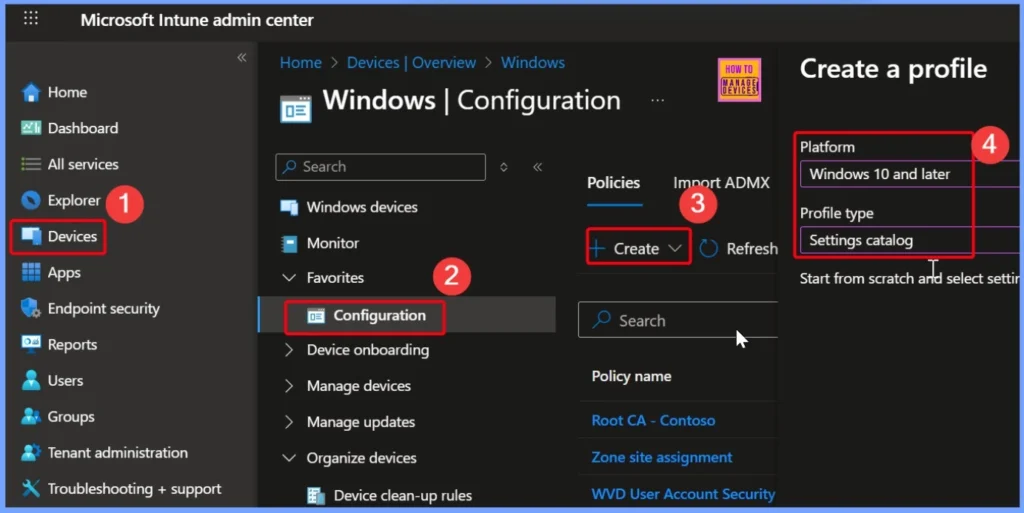Select Home in left navigation
Screen dimensions: 1024x513
[67, 93]
